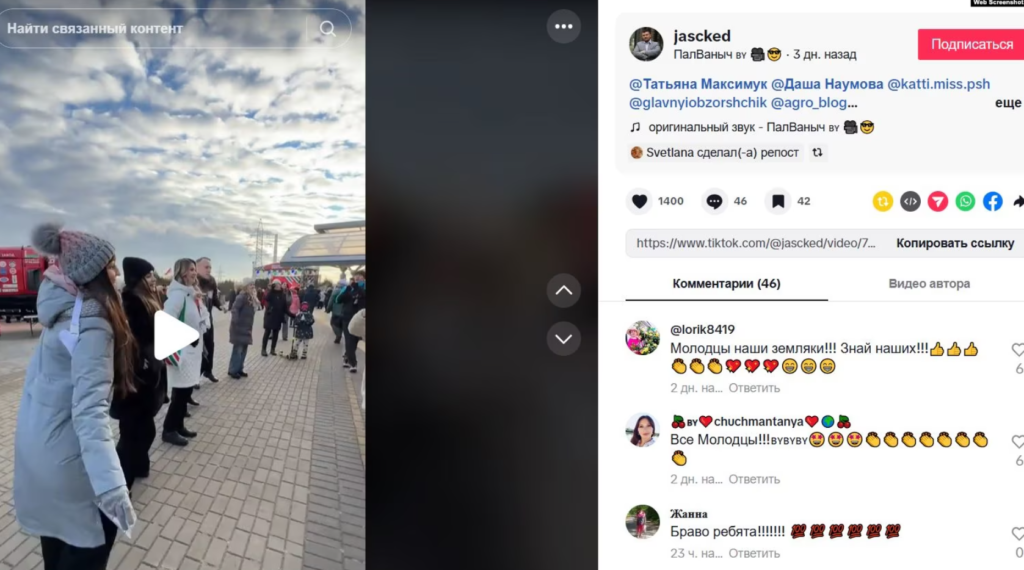The width and height of the screenshot is (1024, 570).
Task: Click the yellow repost icon
Action: (883, 201)
